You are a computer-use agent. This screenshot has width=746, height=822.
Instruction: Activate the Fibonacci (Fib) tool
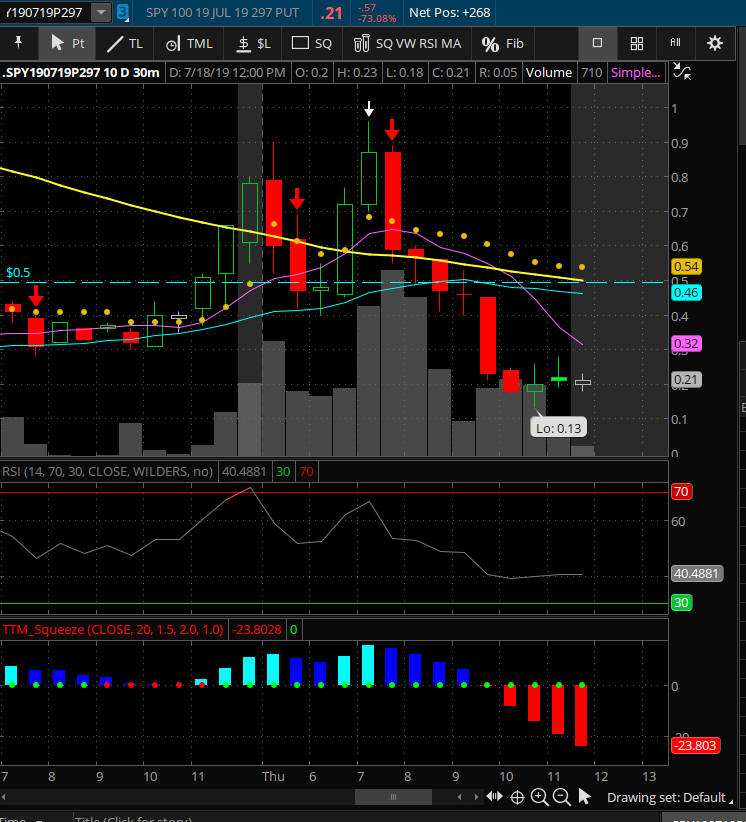[502, 44]
